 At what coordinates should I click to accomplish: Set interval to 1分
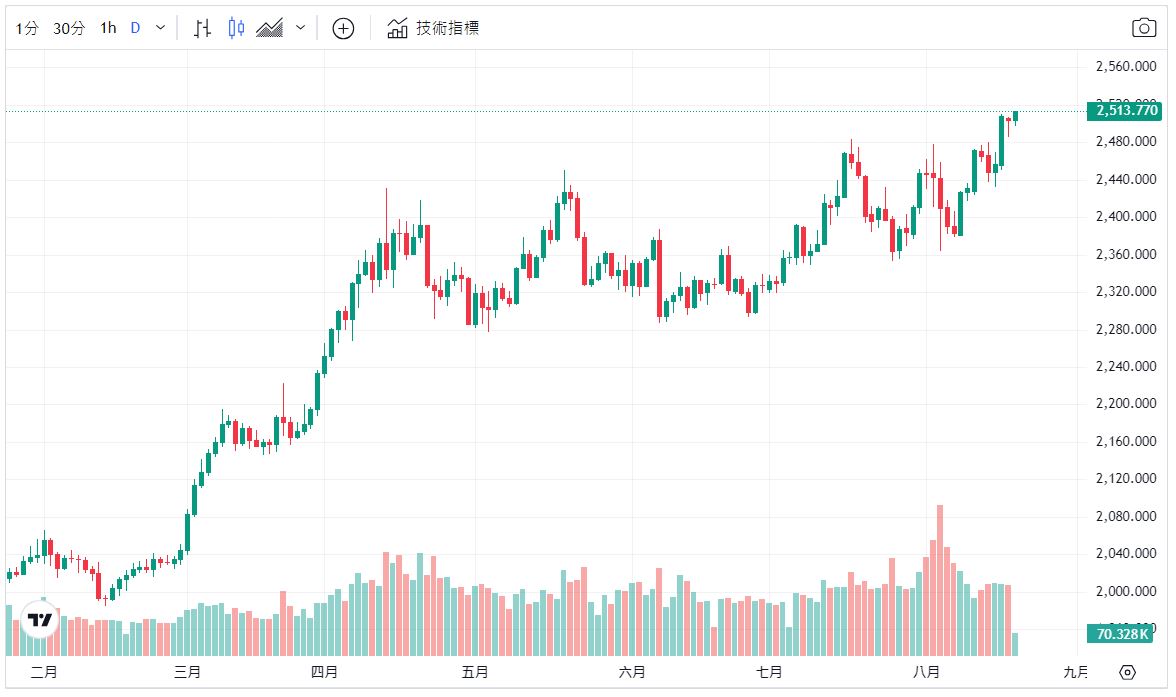(27, 28)
